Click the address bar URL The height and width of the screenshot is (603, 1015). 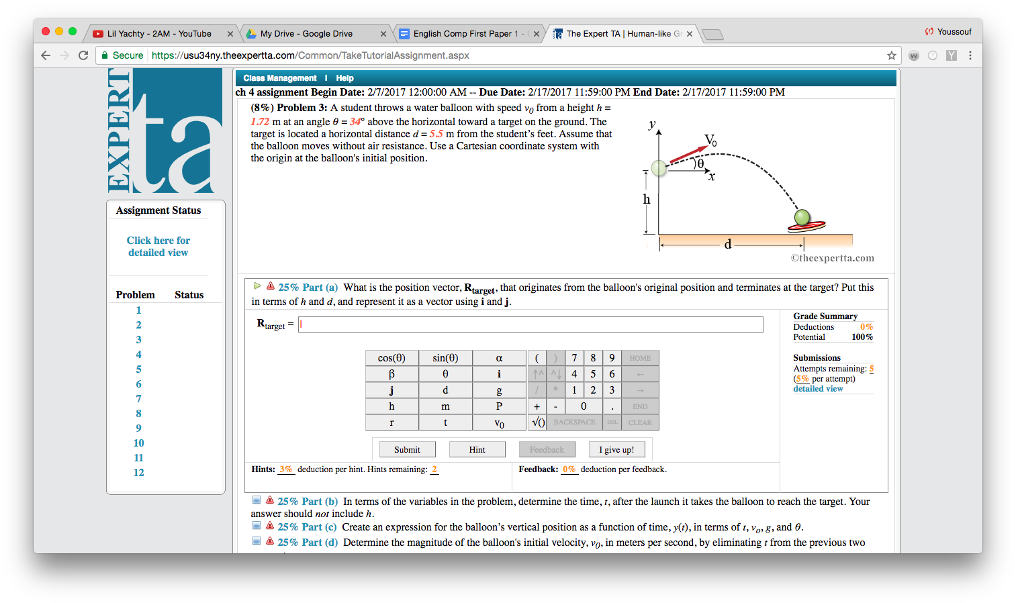tap(310, 56)
